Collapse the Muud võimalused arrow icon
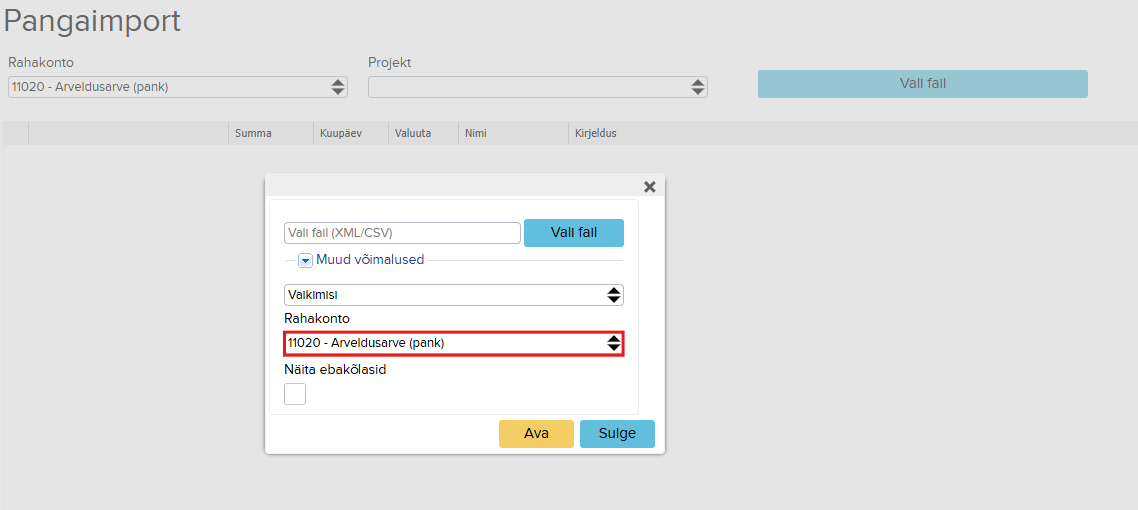The width and height of the screenshot is (1138, 510). click(306, 260)
